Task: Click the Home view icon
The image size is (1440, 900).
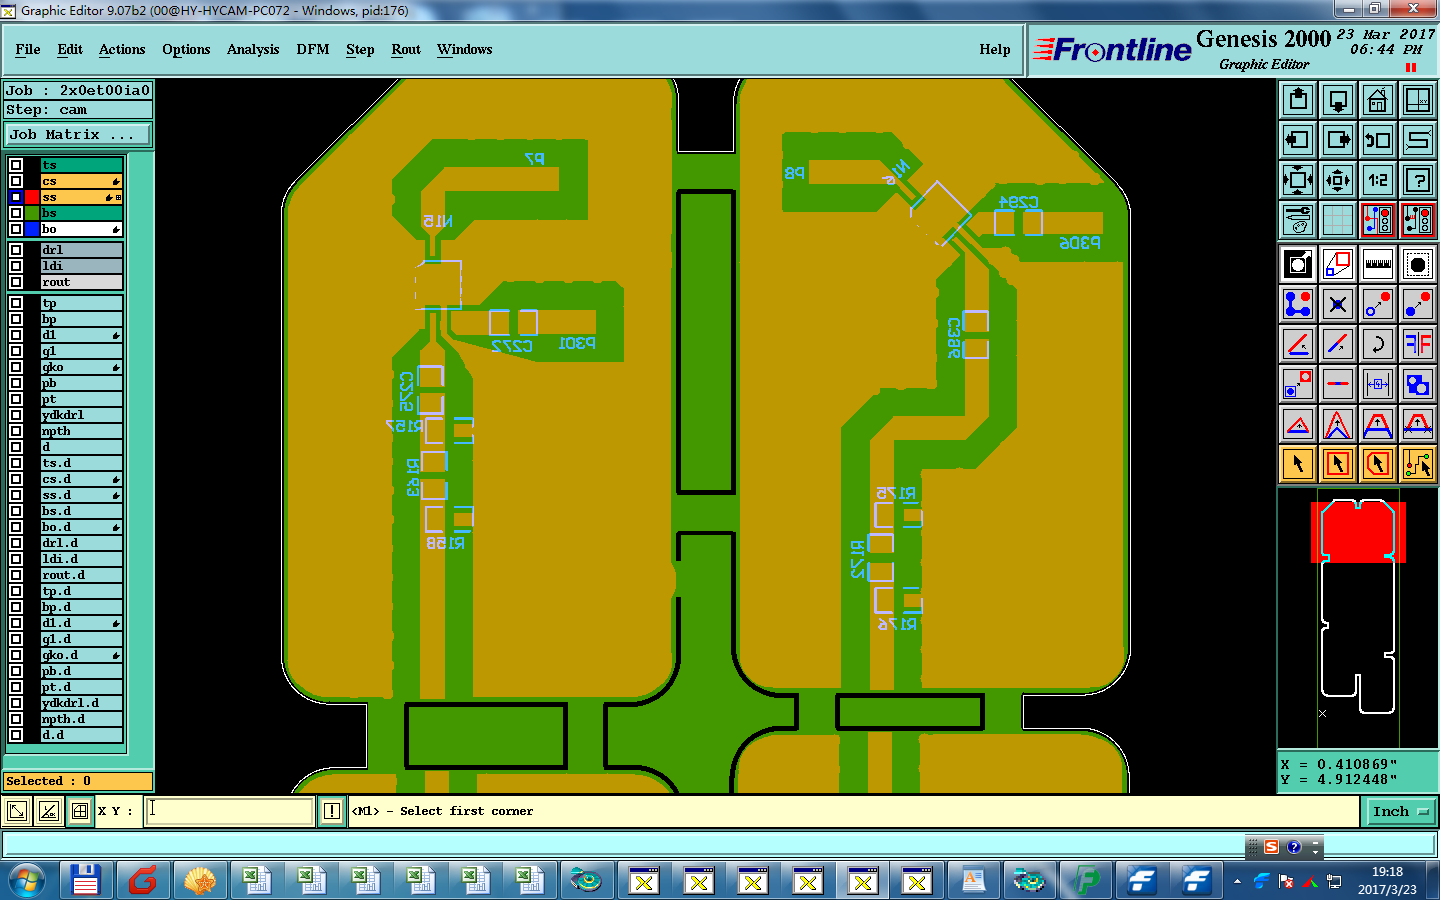Action: pos(1378,100)
